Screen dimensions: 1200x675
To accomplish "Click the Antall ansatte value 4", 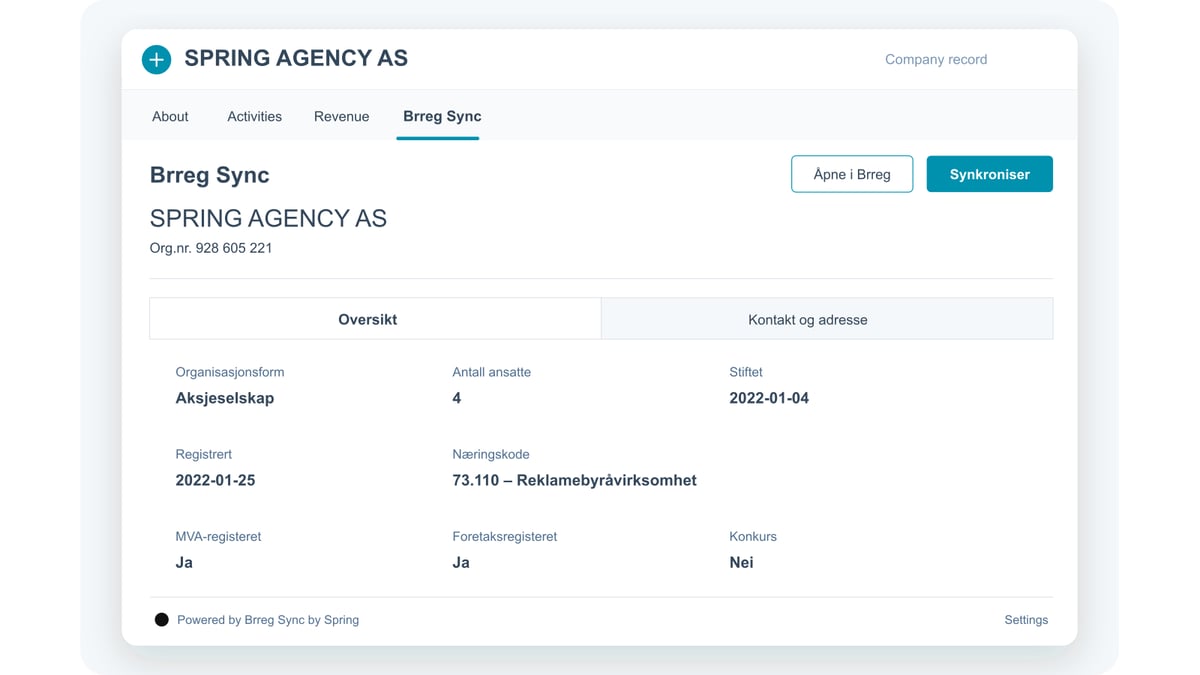I will (x=457, y=398).
